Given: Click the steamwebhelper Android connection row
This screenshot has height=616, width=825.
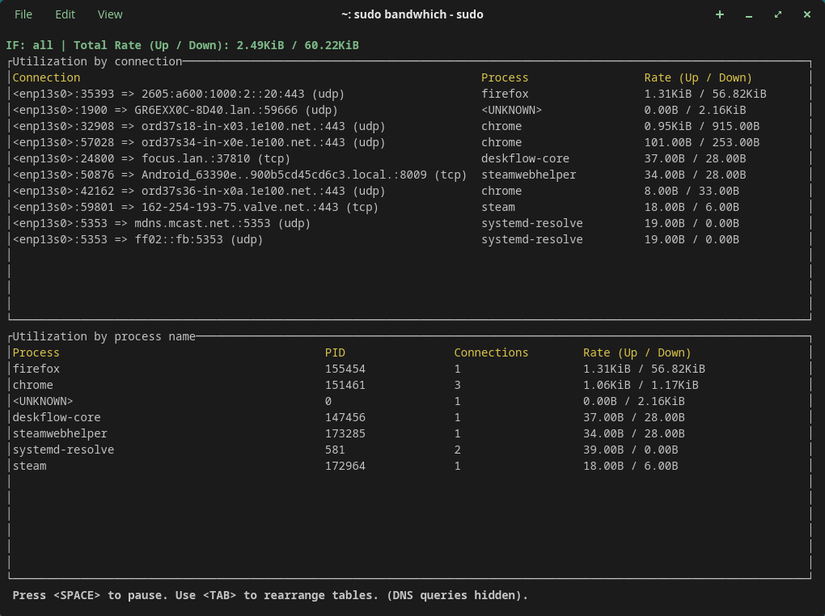Looking at the screenshot, I should click(240, 175).
